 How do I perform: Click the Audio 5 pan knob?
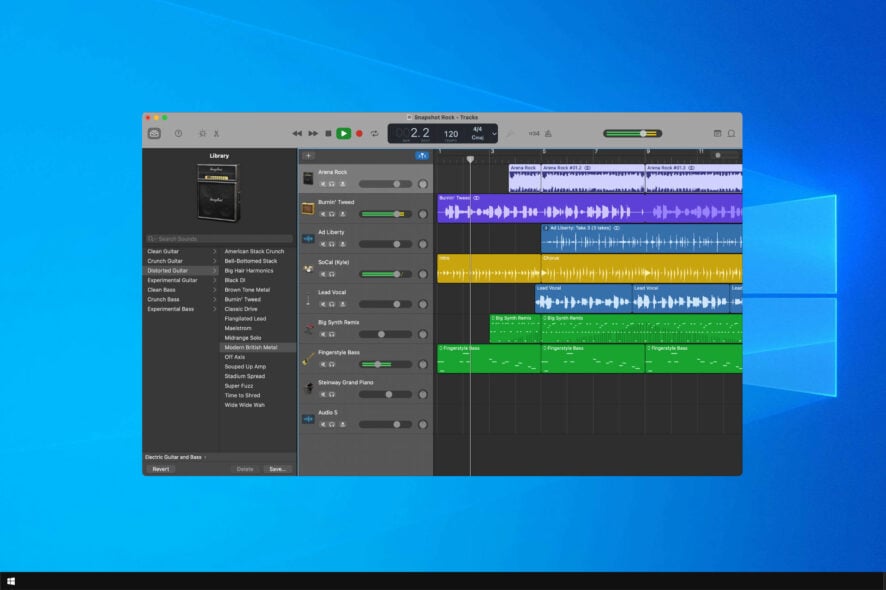coord(423,424)
